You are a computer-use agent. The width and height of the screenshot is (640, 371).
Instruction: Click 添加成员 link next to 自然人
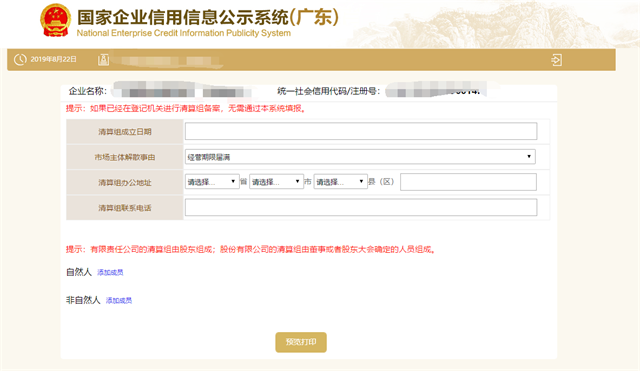(110, 272)
